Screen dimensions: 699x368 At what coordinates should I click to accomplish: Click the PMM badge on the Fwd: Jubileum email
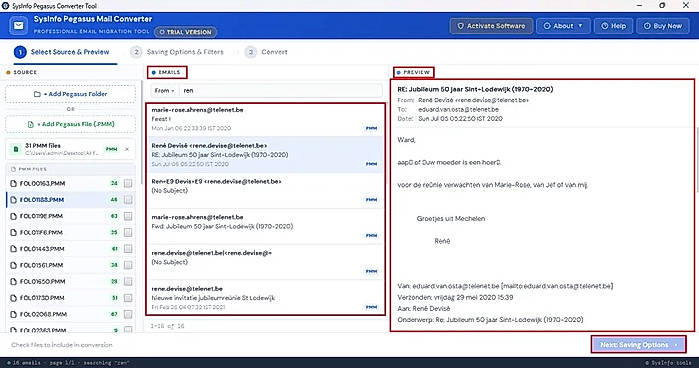pos(371,236)
